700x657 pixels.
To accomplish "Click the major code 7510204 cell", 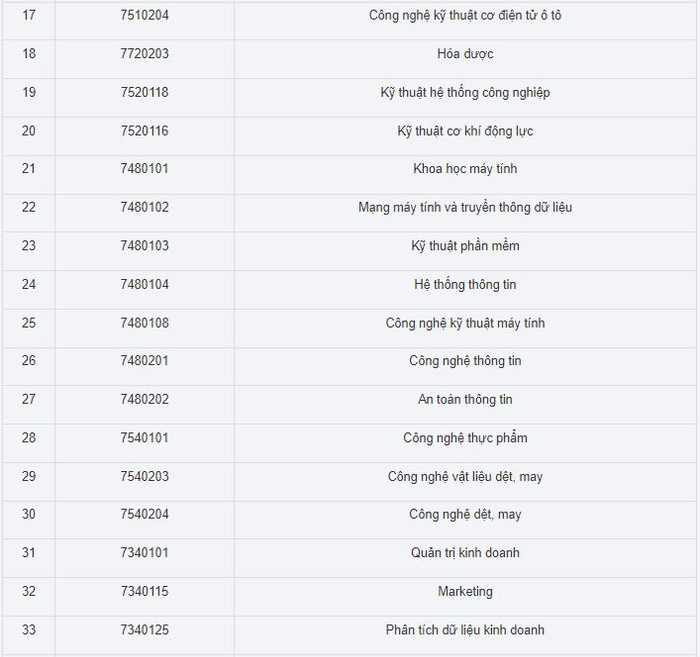I will [x=144, y=16].
